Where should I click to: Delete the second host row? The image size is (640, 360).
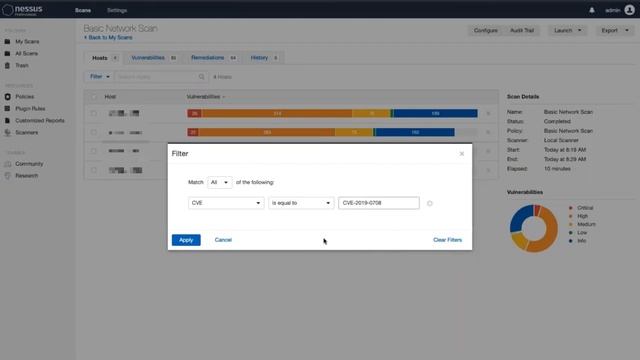point(488,132)
